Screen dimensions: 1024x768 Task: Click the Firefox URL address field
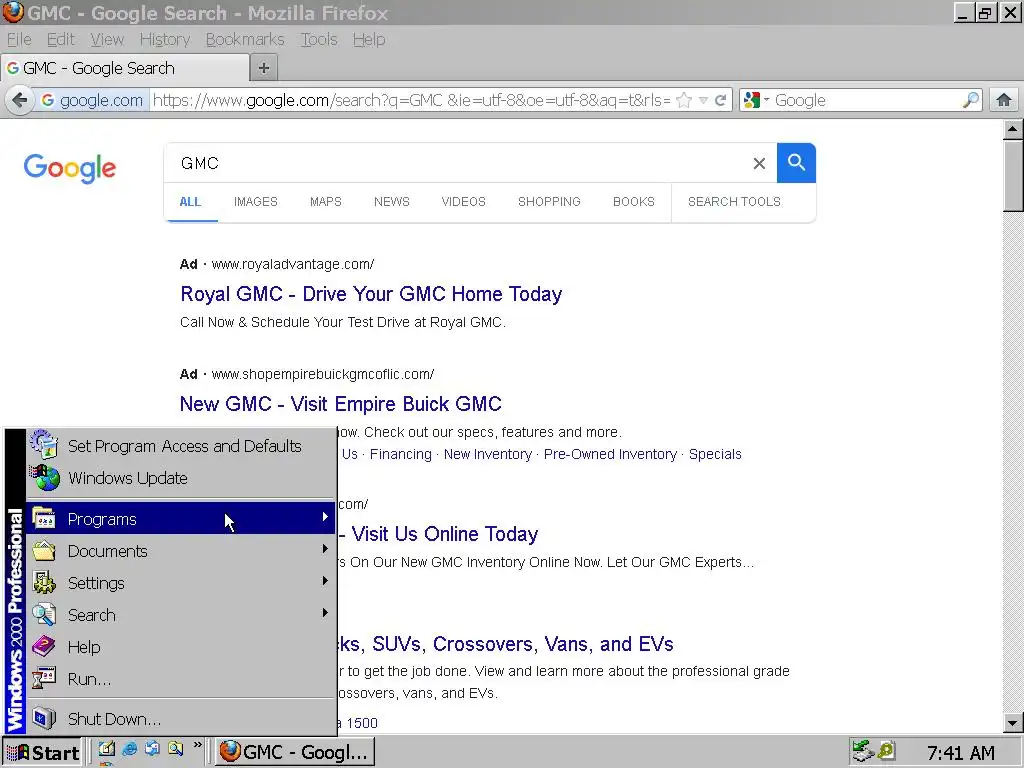click(x=411, y=101)
